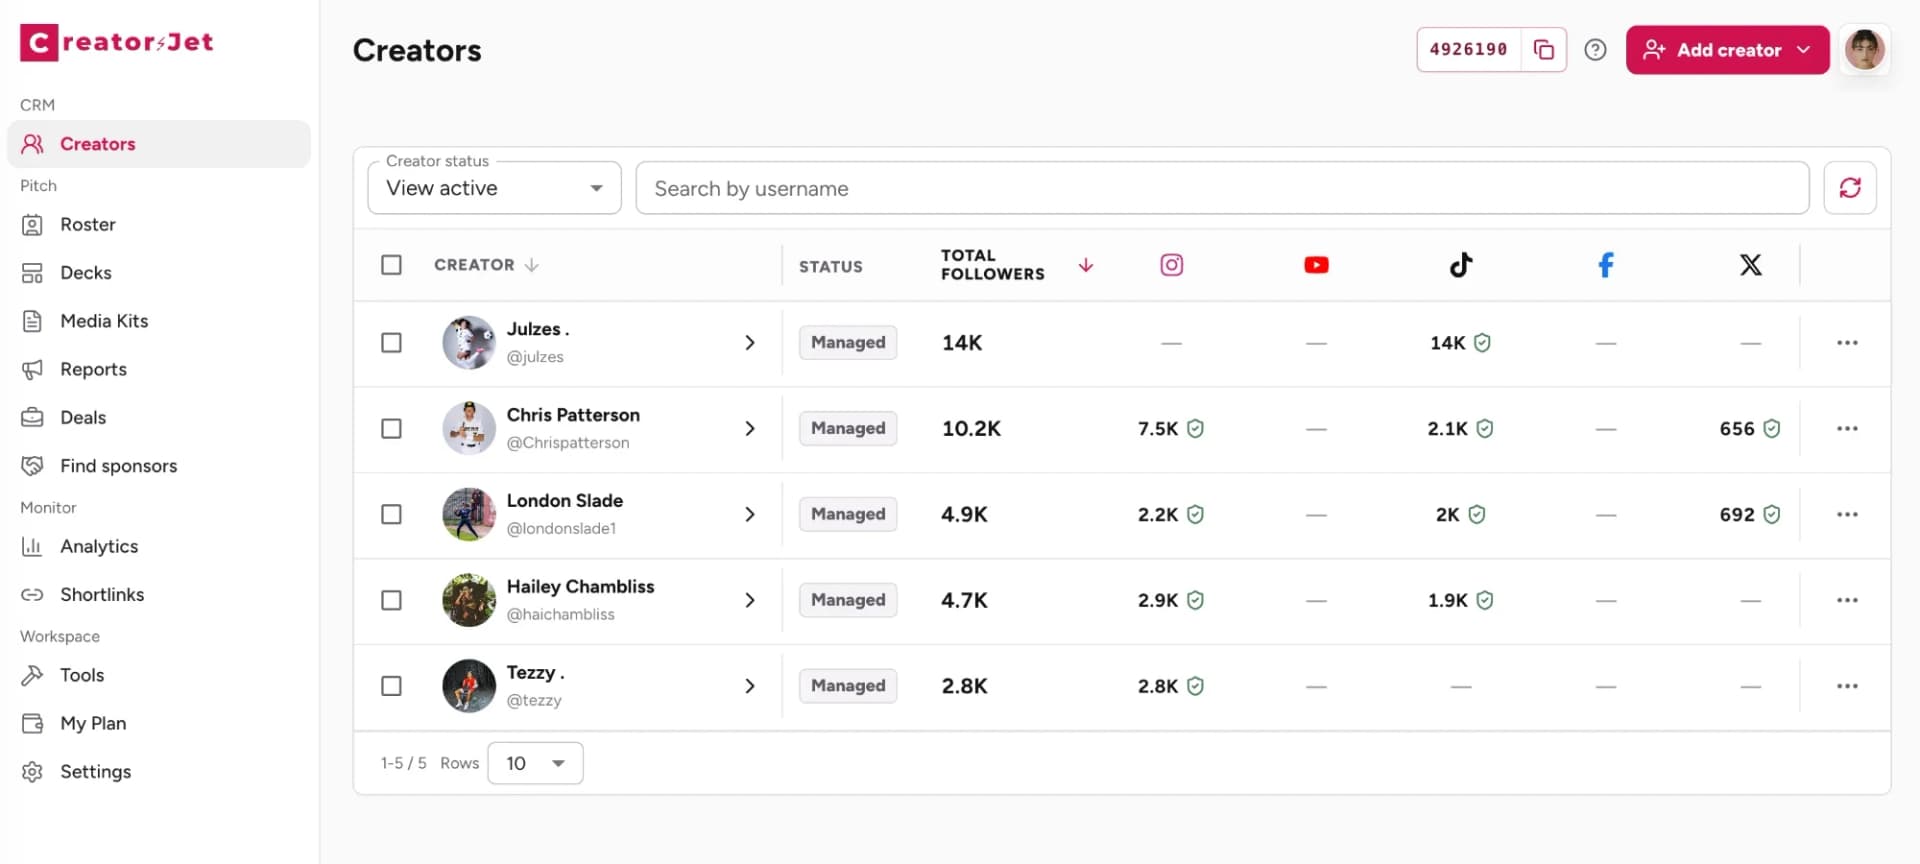Image resolution: width=1920 pixels, height=864 pixels.
Task: Refresh the creators list
Action: [1849, 188]
